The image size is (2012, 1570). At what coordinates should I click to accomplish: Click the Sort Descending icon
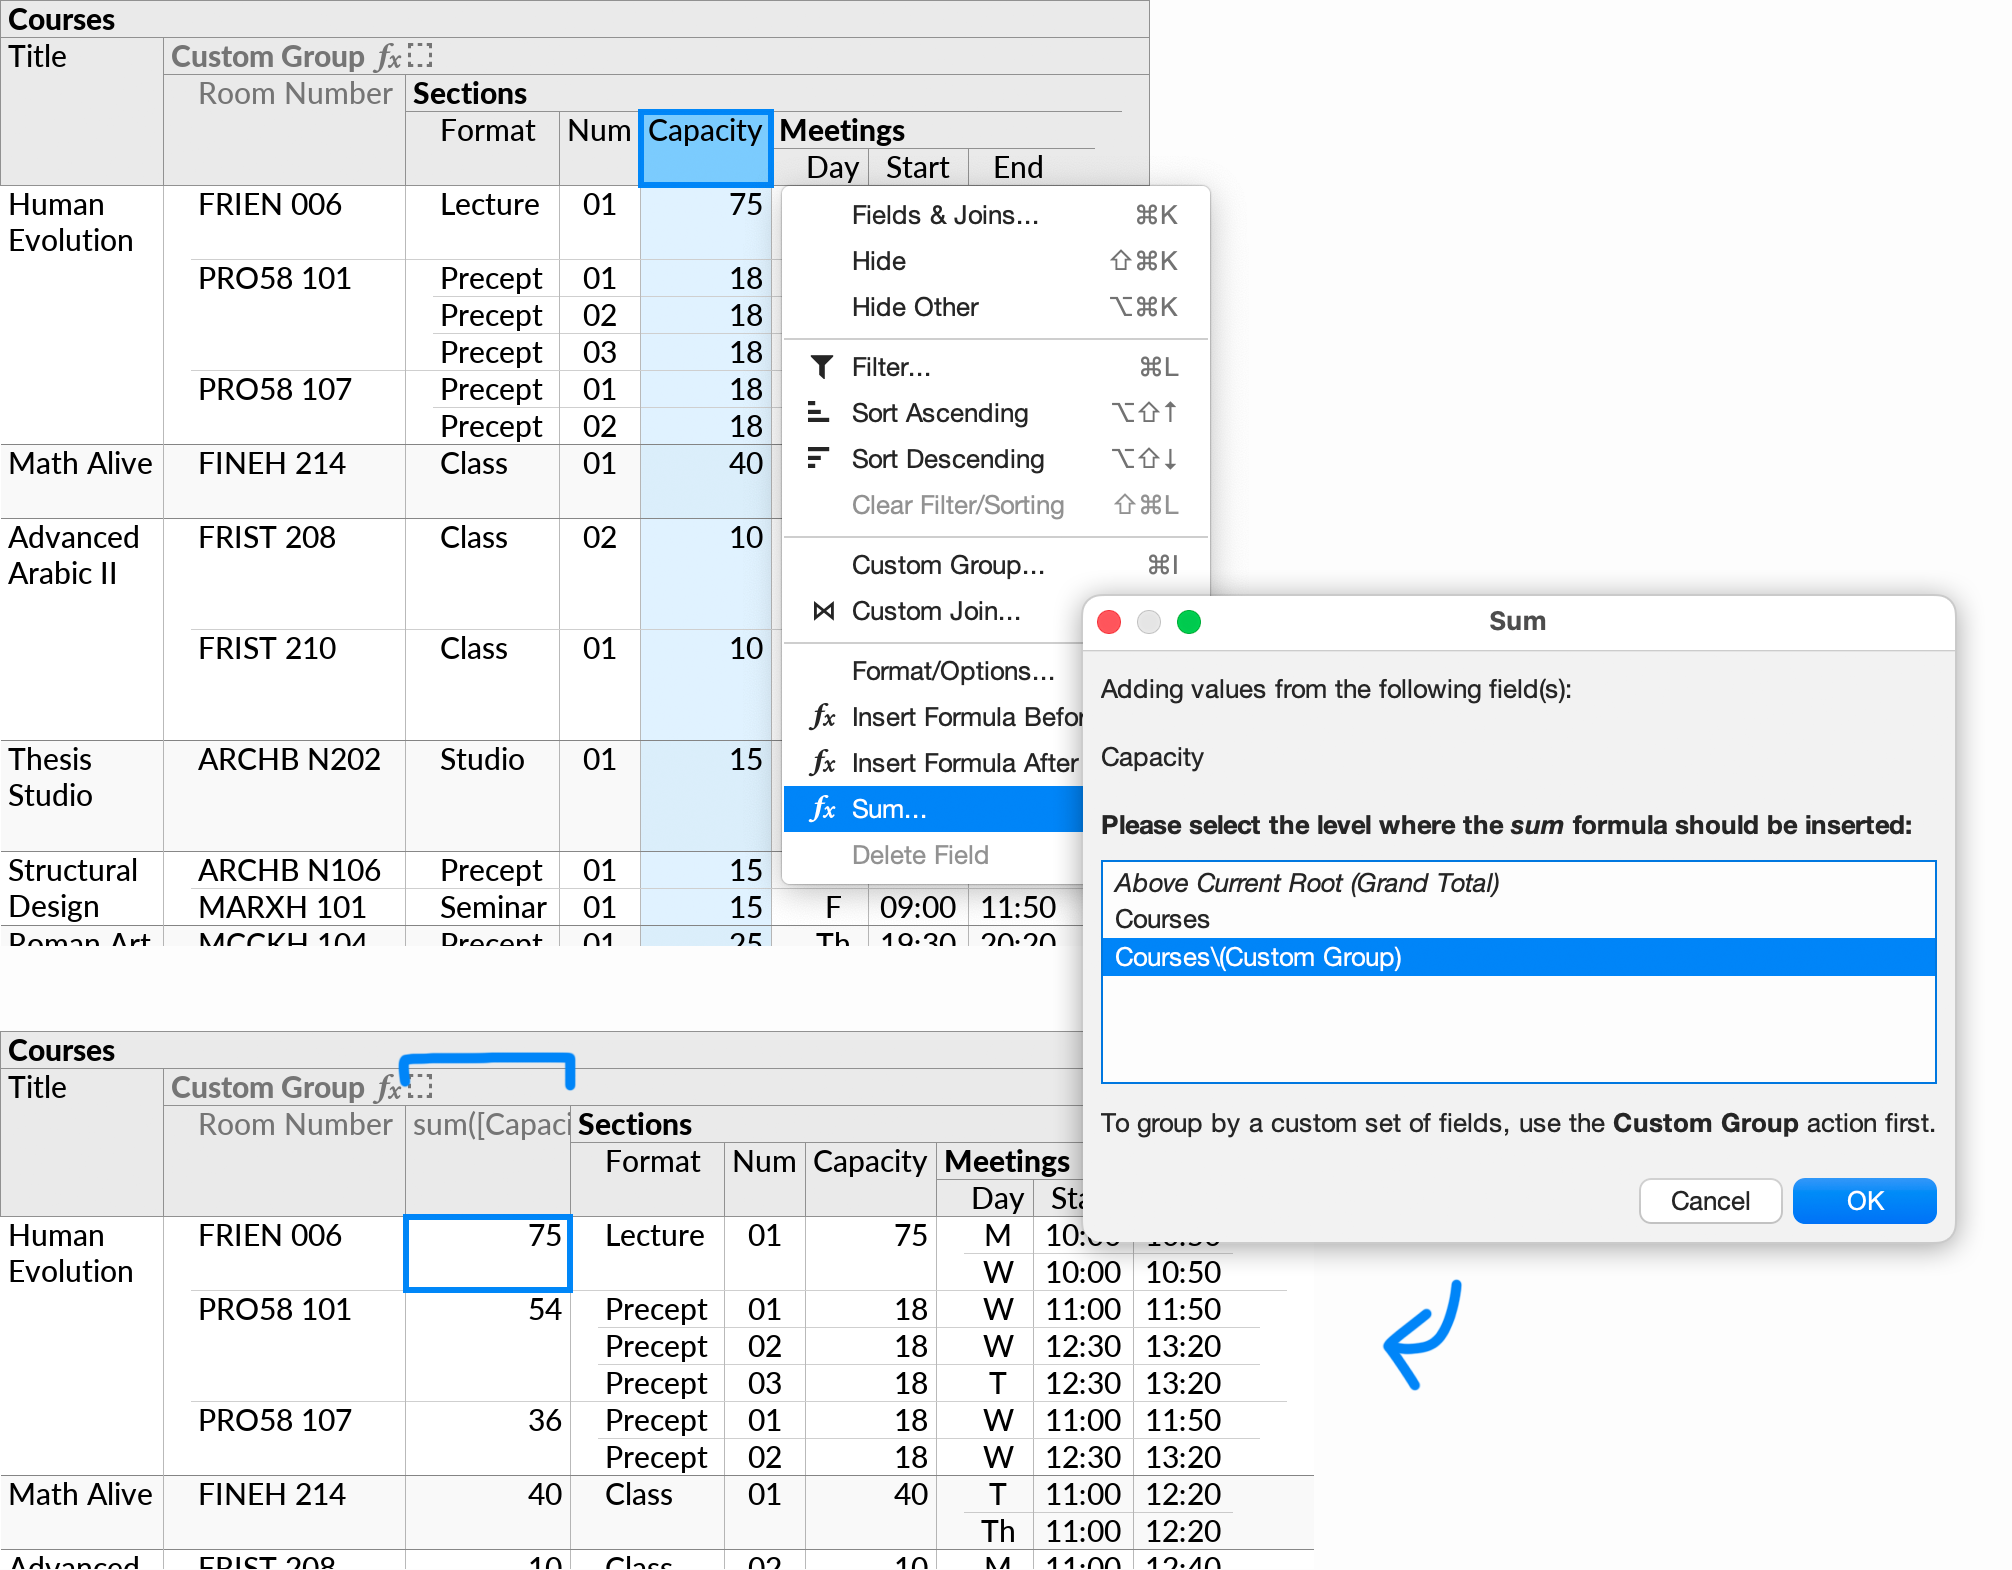tap(818, 458)
